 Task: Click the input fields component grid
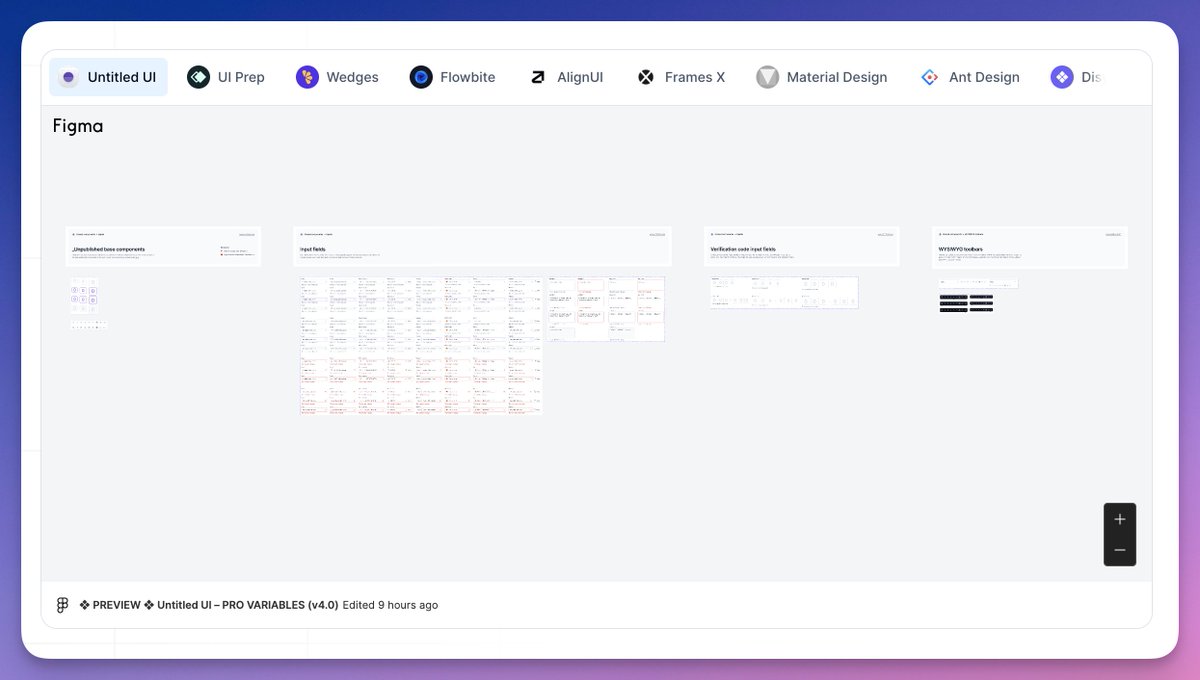420,346
